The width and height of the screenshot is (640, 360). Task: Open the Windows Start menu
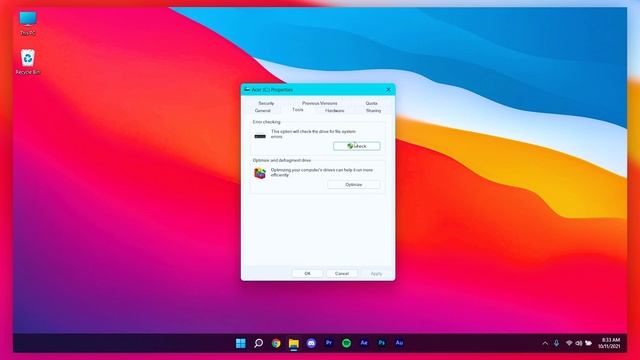(241, 343)
